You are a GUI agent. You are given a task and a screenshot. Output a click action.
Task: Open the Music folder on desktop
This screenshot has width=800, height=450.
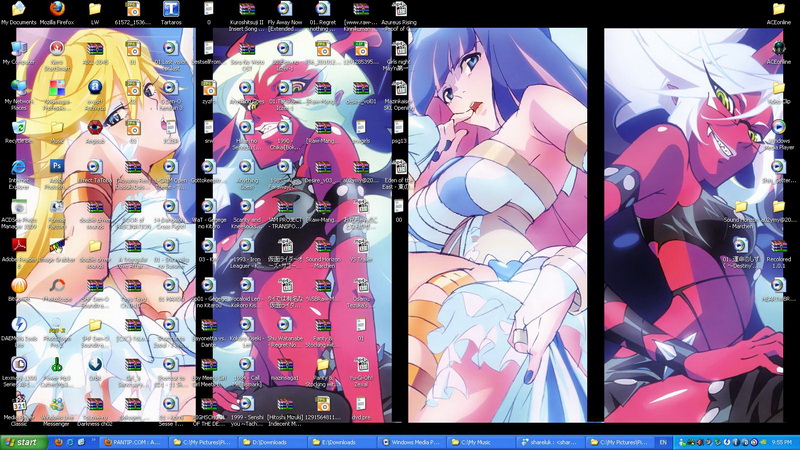pos(57,132)
